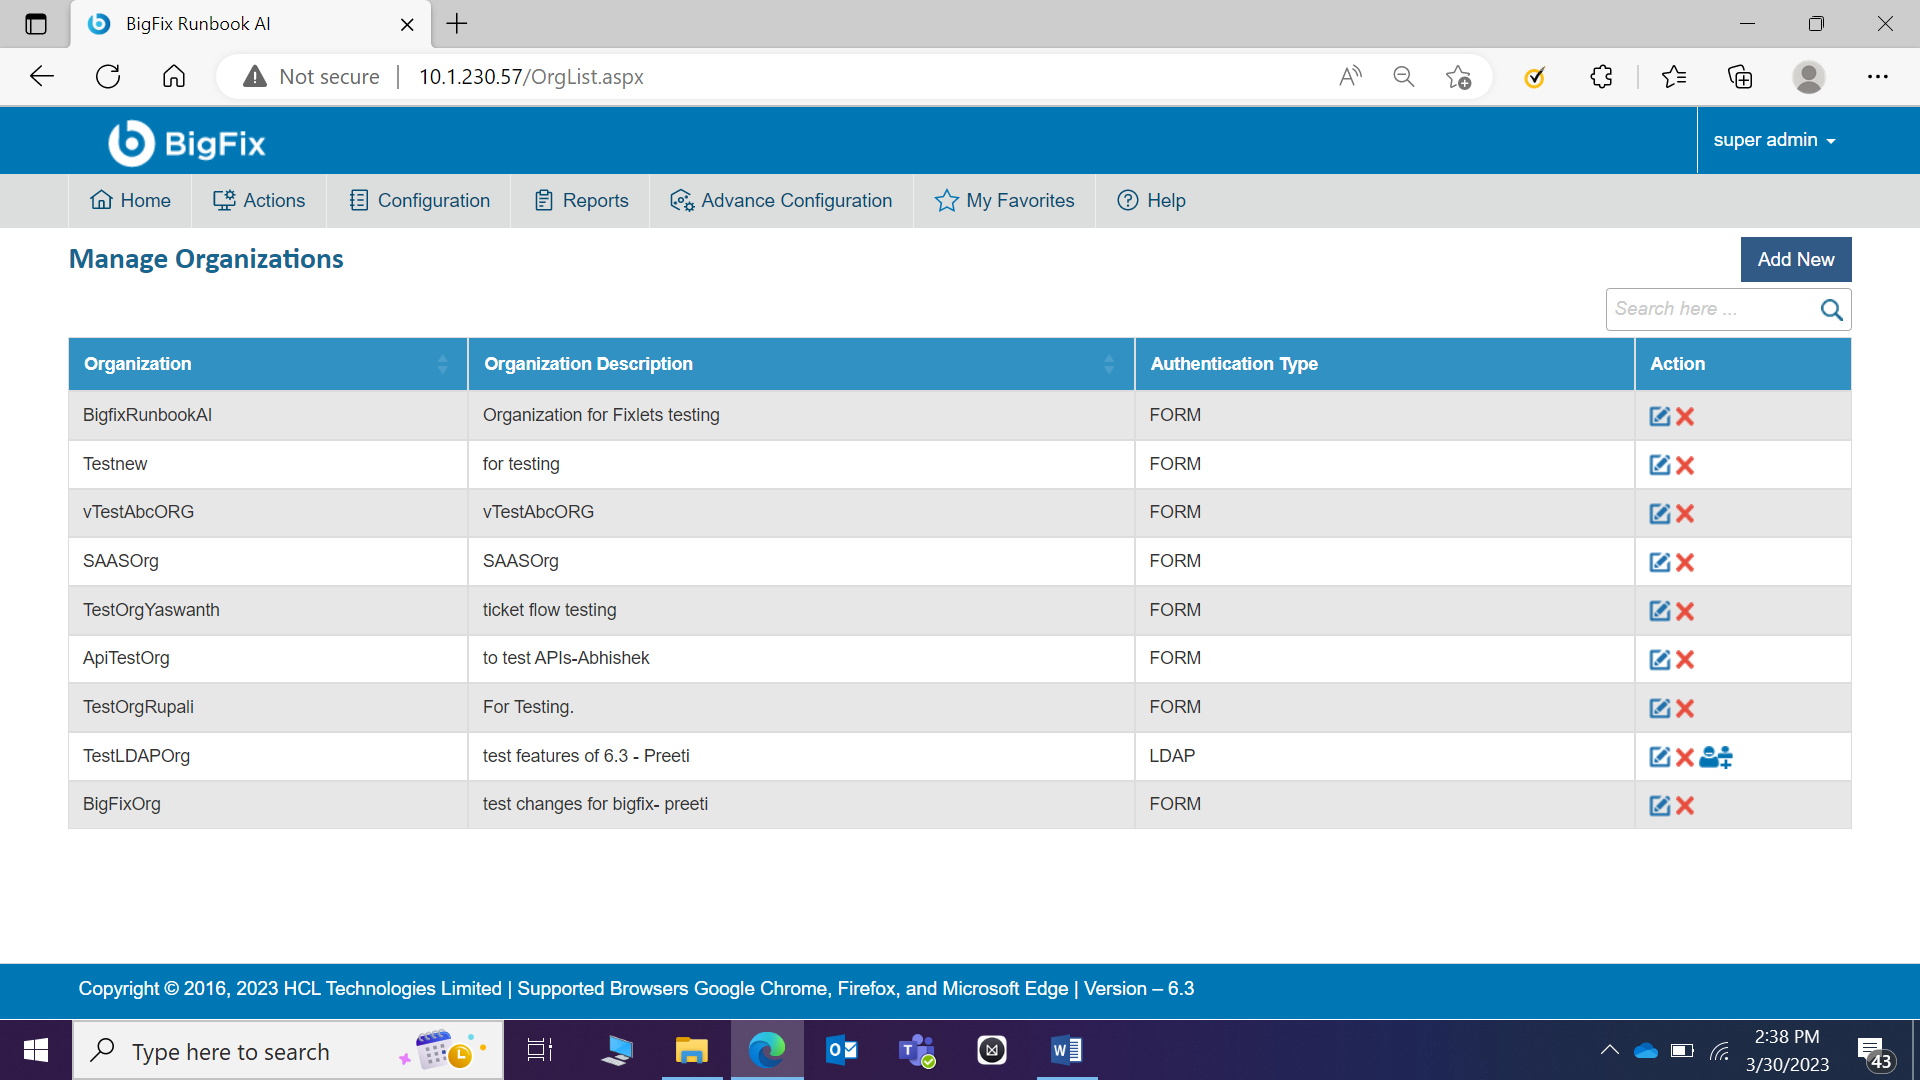Click the Add New button
The width and height of the screenshot is (1920, 1080).
(1795, 259)
